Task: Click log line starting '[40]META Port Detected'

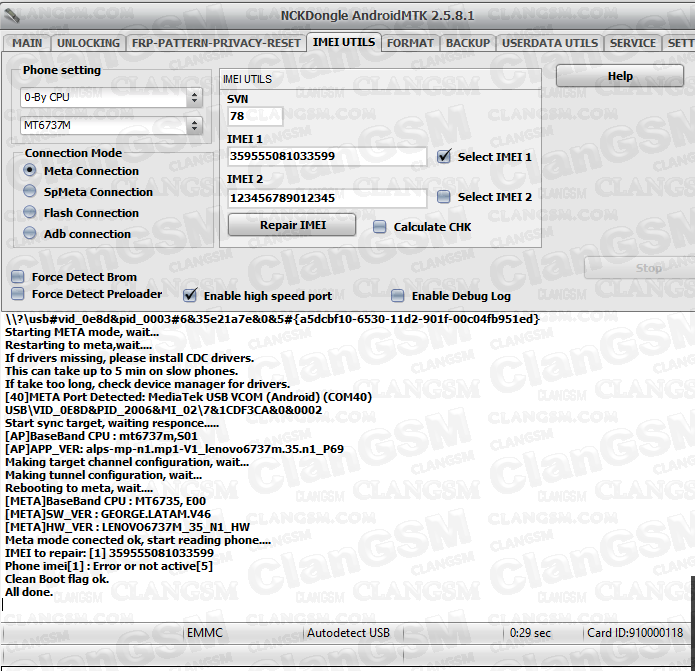Action: [188, 397]
